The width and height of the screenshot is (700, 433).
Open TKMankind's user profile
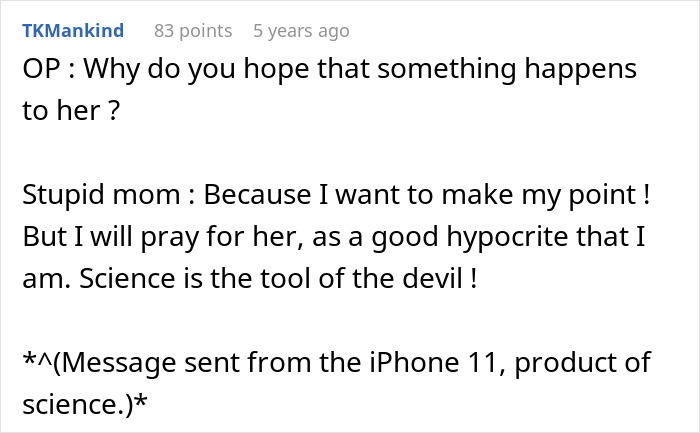72,31
